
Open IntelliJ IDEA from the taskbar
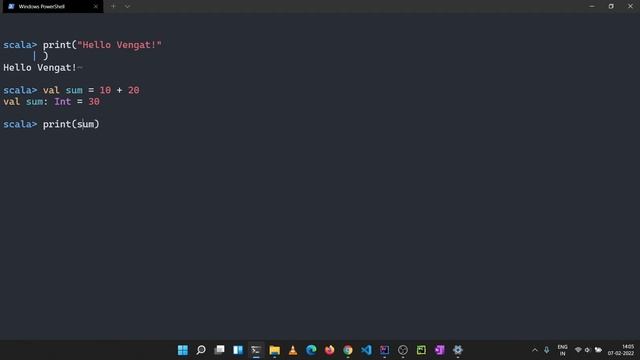384,350
